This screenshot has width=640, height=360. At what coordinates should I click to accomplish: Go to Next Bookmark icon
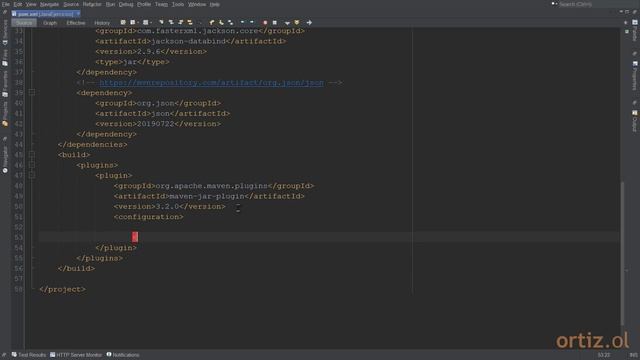tap(221, 22)
